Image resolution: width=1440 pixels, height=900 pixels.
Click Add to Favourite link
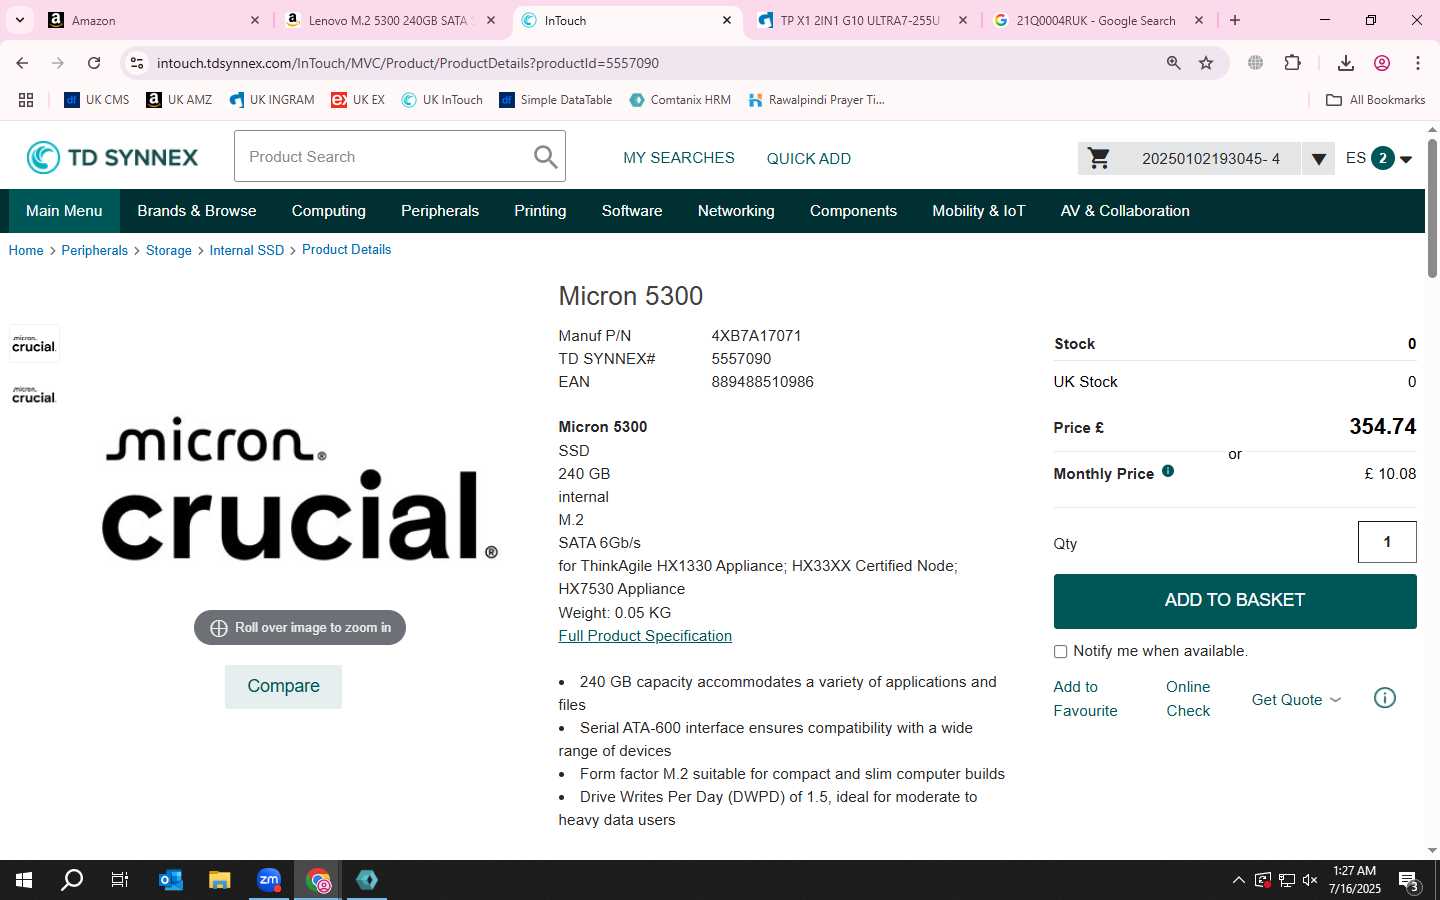pos(1085,699)
